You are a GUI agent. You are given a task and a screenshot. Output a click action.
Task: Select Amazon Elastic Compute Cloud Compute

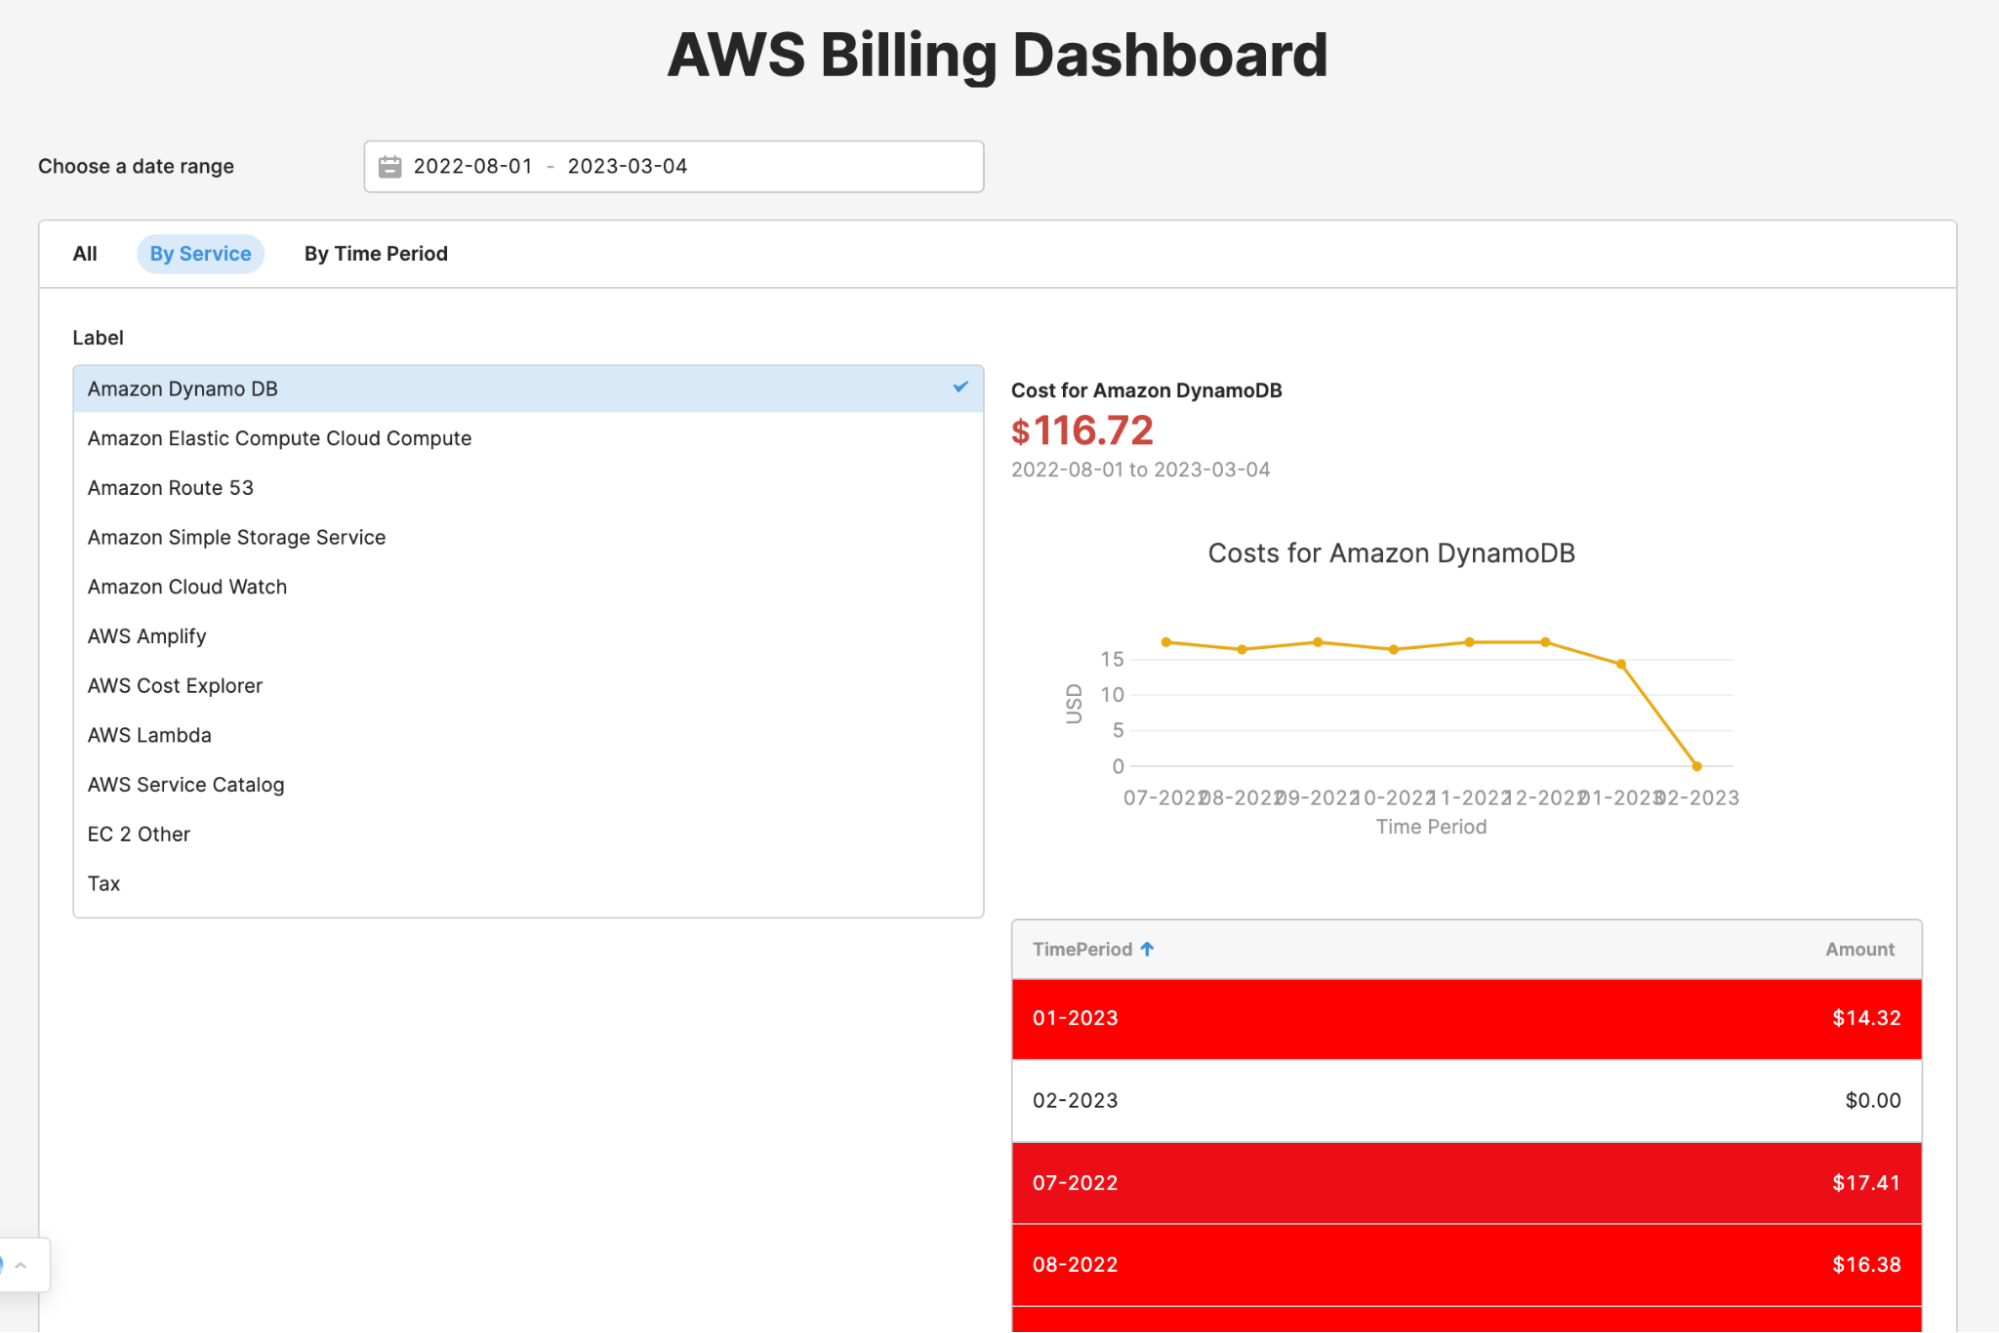(x=278, y=437)
